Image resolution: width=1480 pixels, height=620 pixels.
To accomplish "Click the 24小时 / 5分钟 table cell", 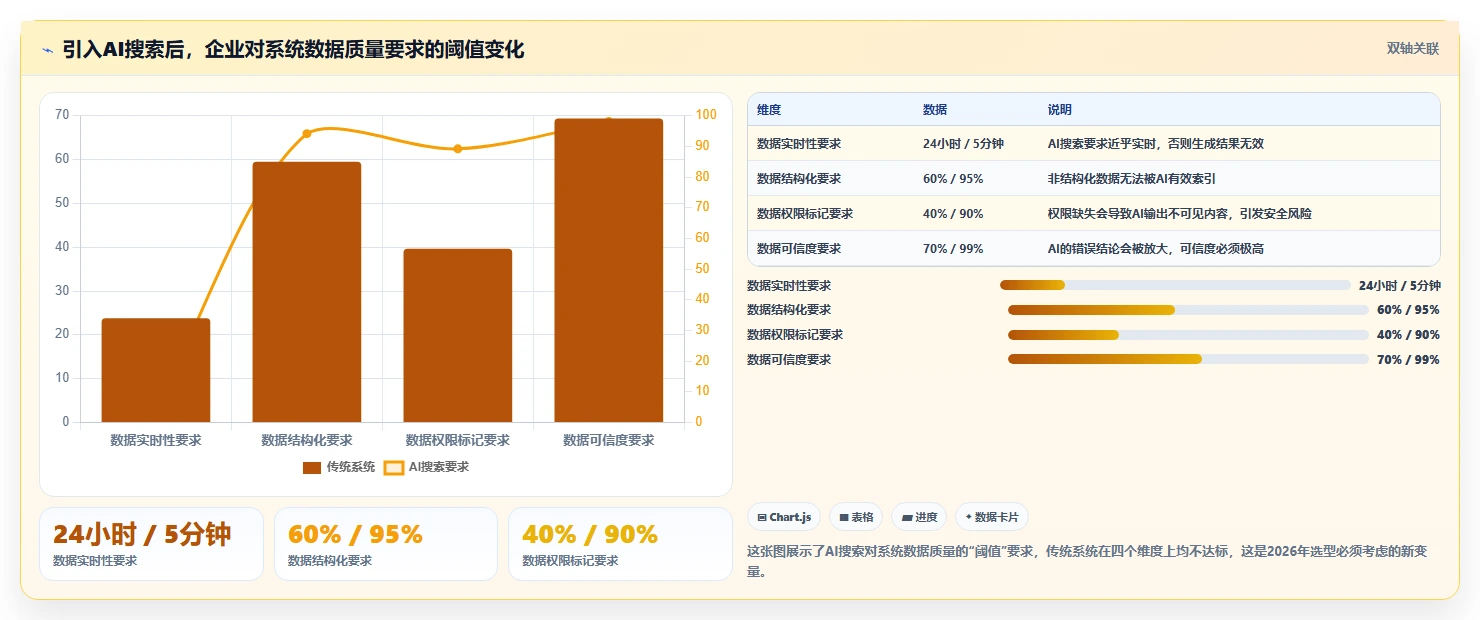I will pos(963,144).
